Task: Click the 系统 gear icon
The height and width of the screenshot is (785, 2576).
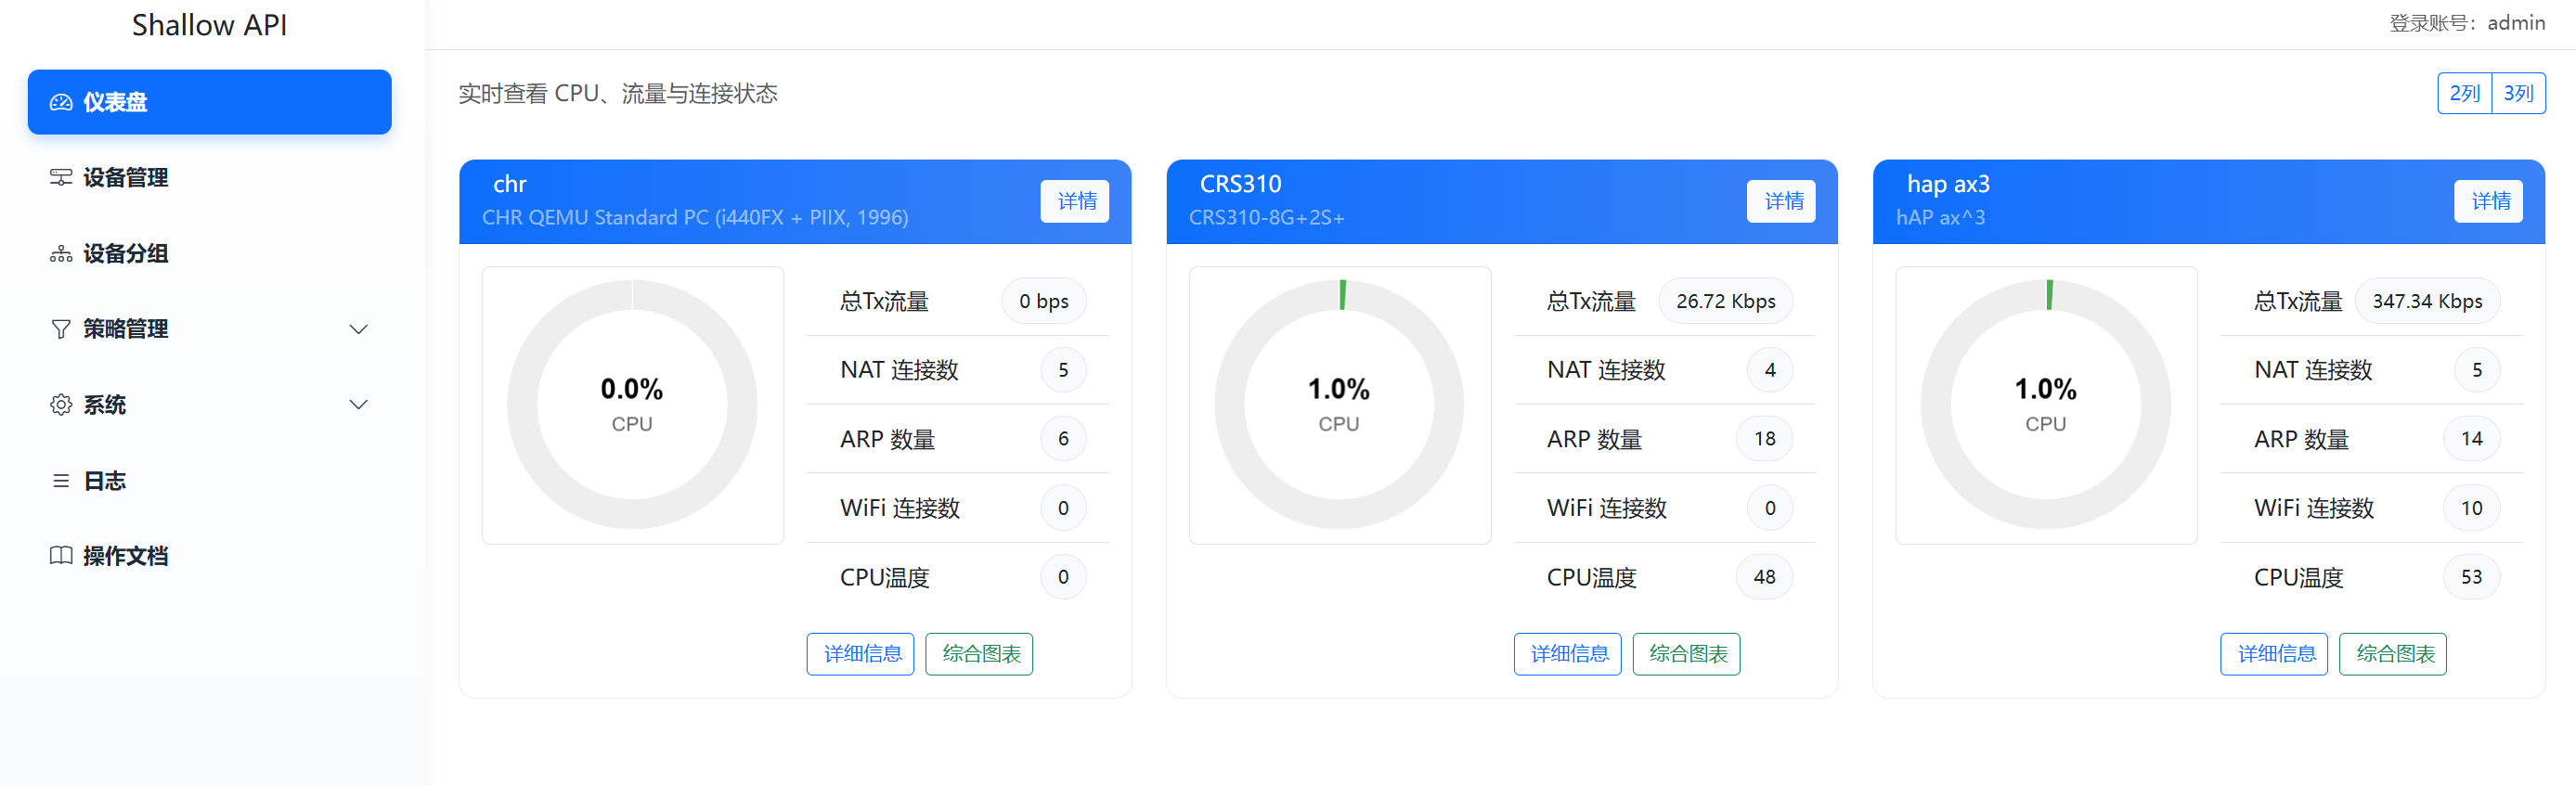Action: 61,405
